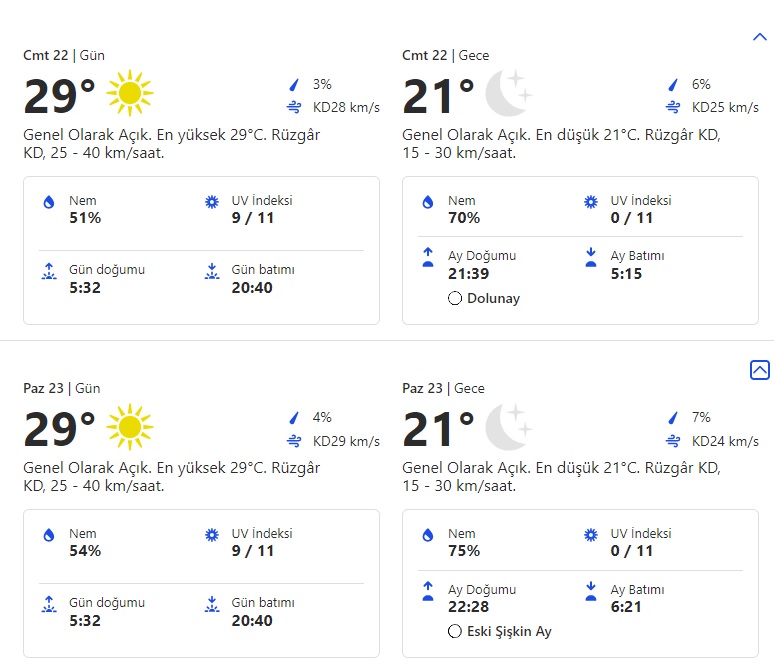Collapse the Cmt 22 forecast with the chevron
This screenshot has width=774, height=671.
pos(758,37)
